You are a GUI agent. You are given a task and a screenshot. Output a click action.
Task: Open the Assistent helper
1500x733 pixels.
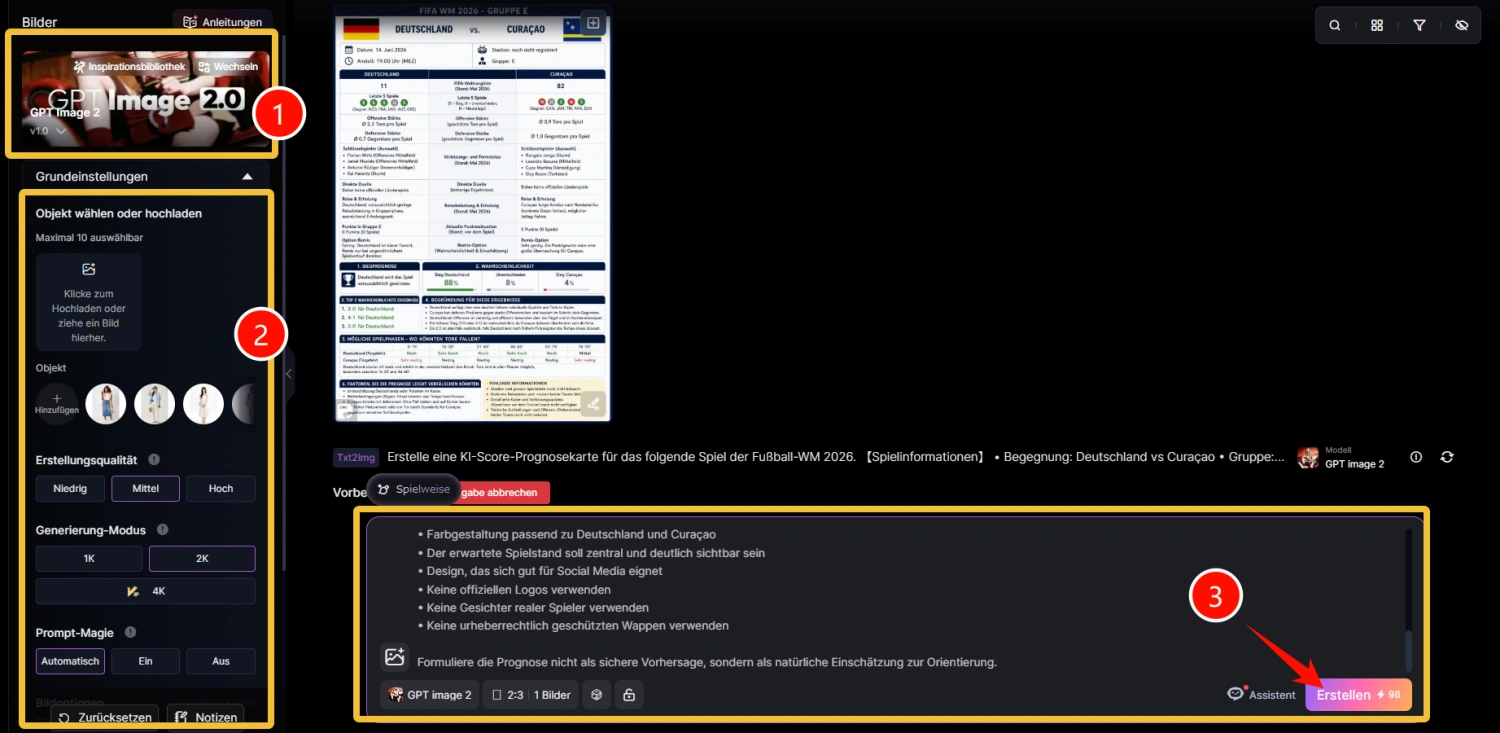click(1262, 695)
